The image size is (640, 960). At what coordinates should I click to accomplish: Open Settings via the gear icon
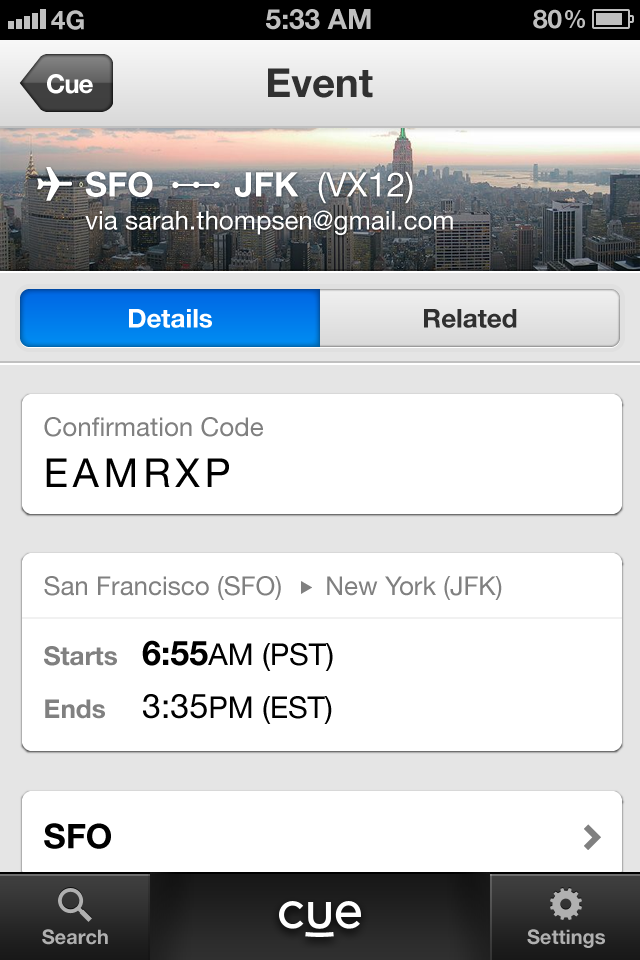pos(566,905)
